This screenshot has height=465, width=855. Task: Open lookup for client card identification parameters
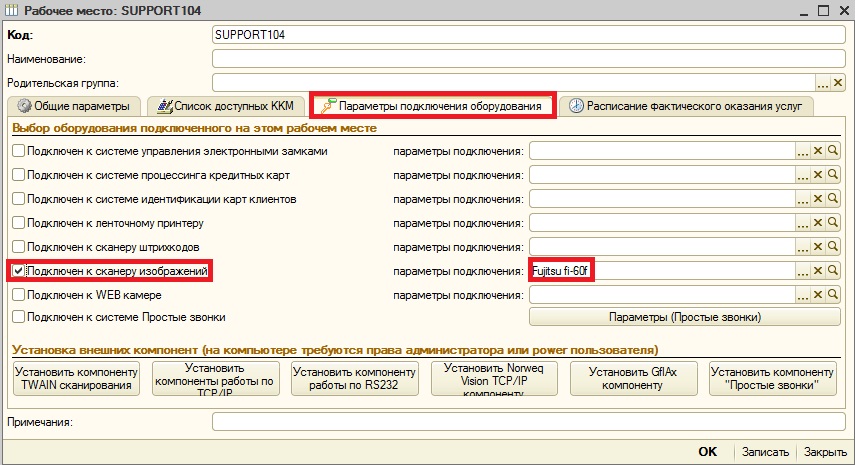[x=833, y=199]
